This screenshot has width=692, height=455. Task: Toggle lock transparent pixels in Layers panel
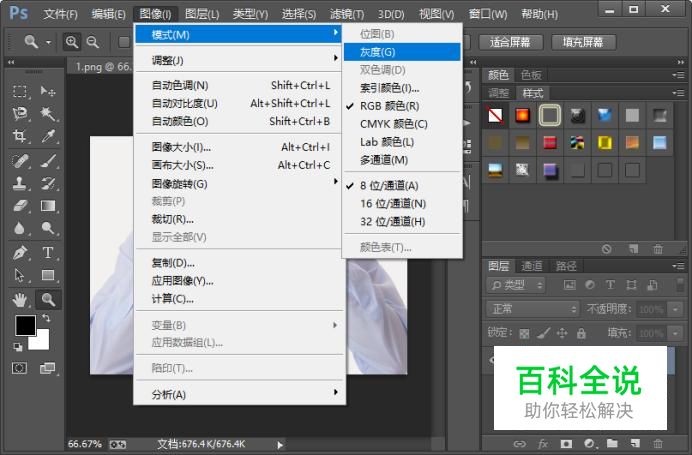click(524, 333)
